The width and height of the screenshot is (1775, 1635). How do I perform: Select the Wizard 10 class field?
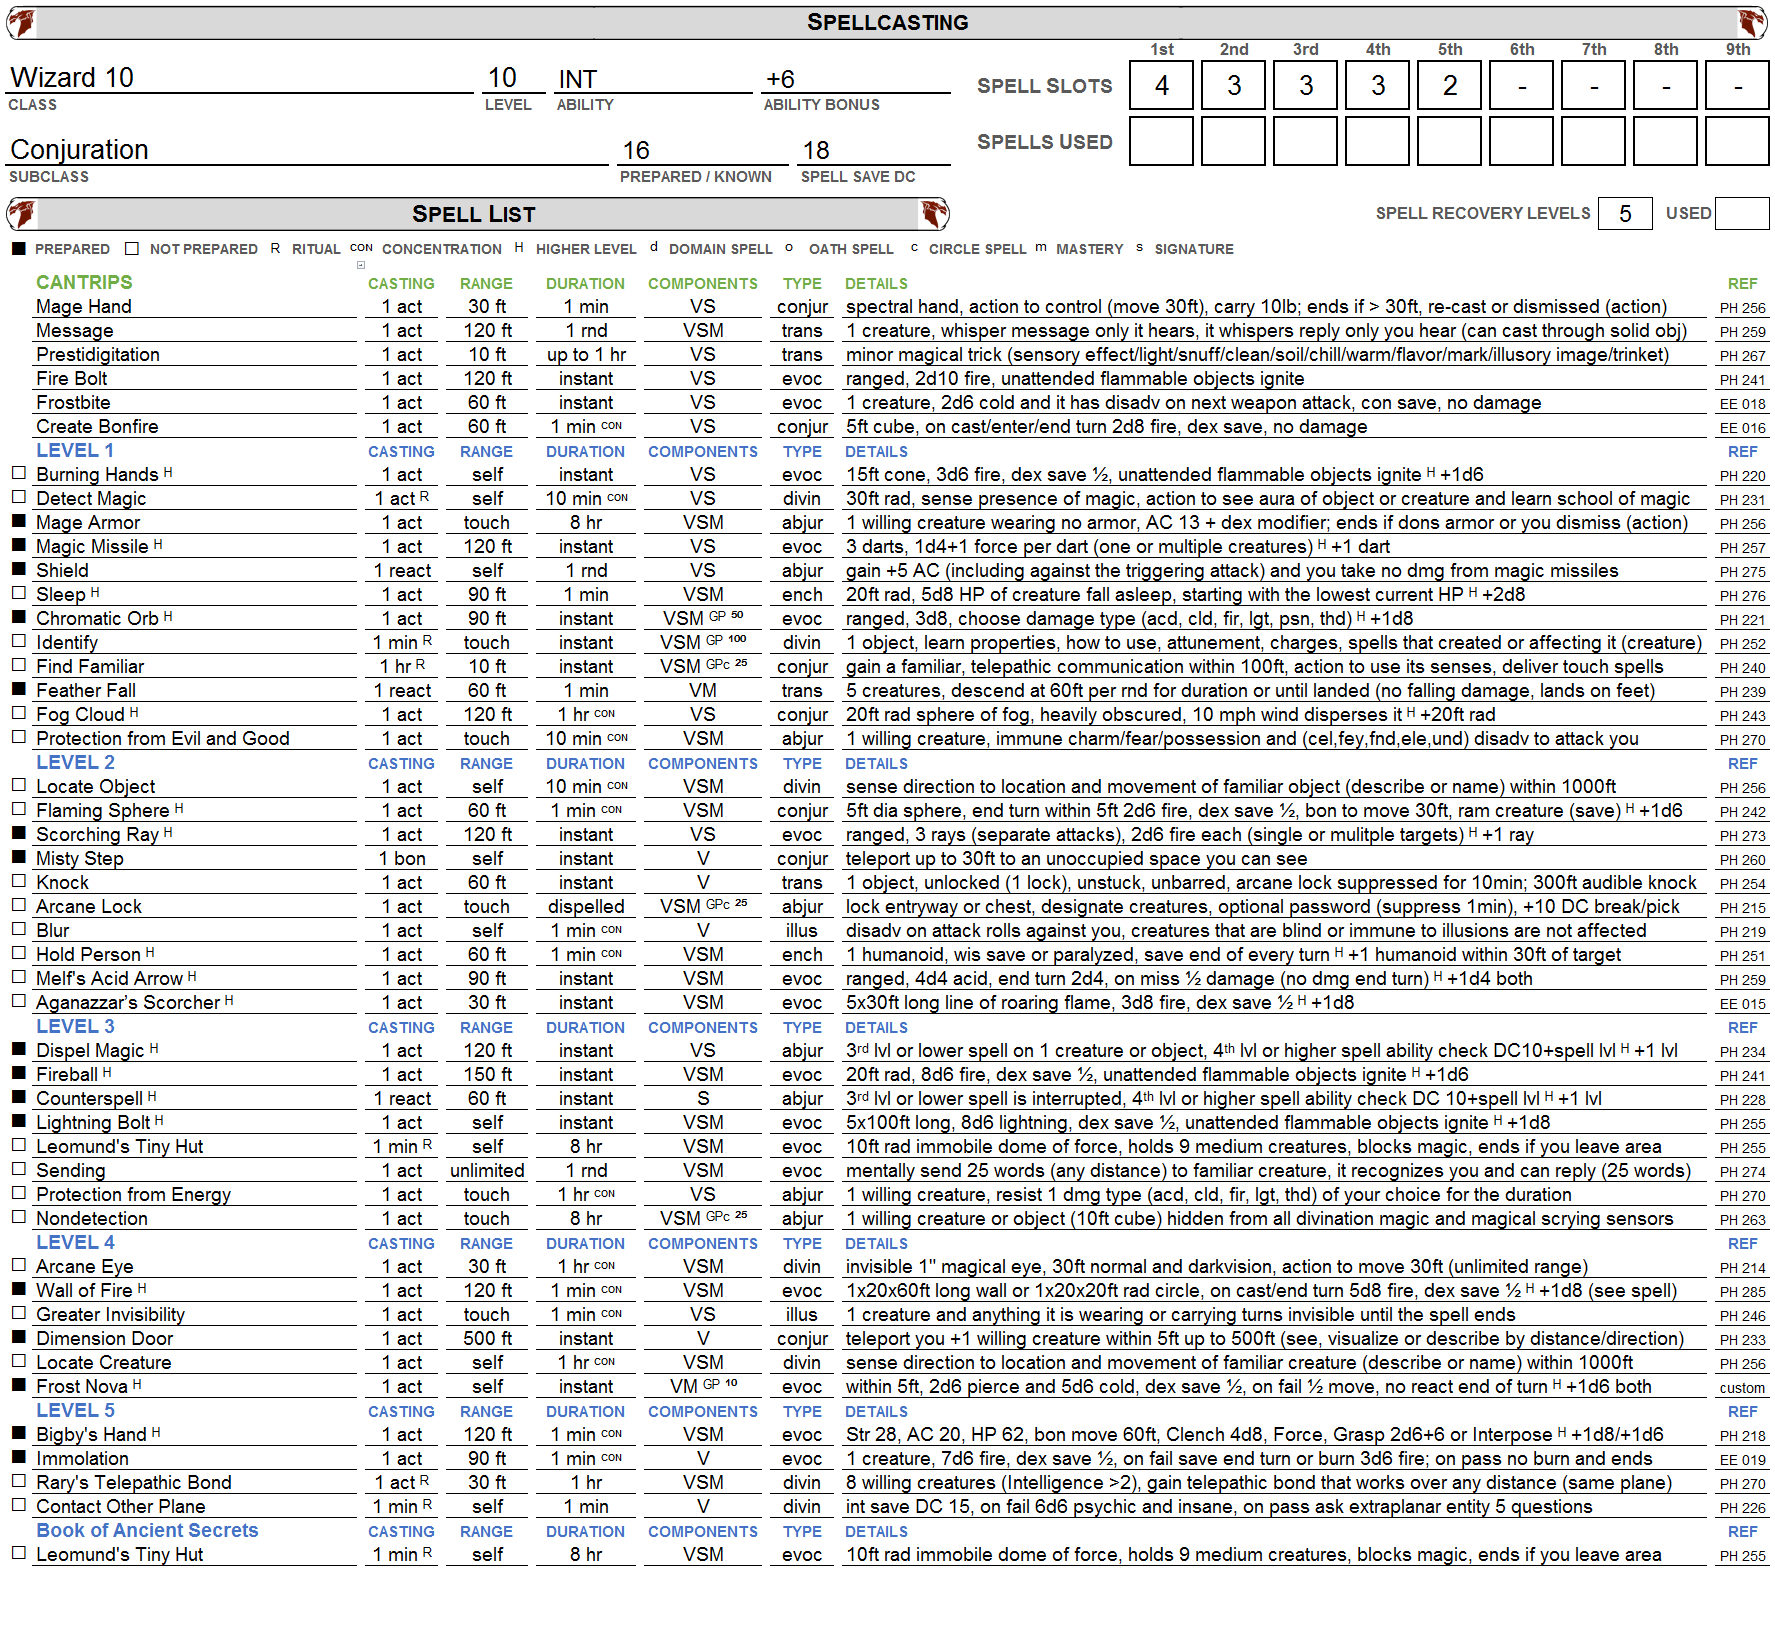240,78
